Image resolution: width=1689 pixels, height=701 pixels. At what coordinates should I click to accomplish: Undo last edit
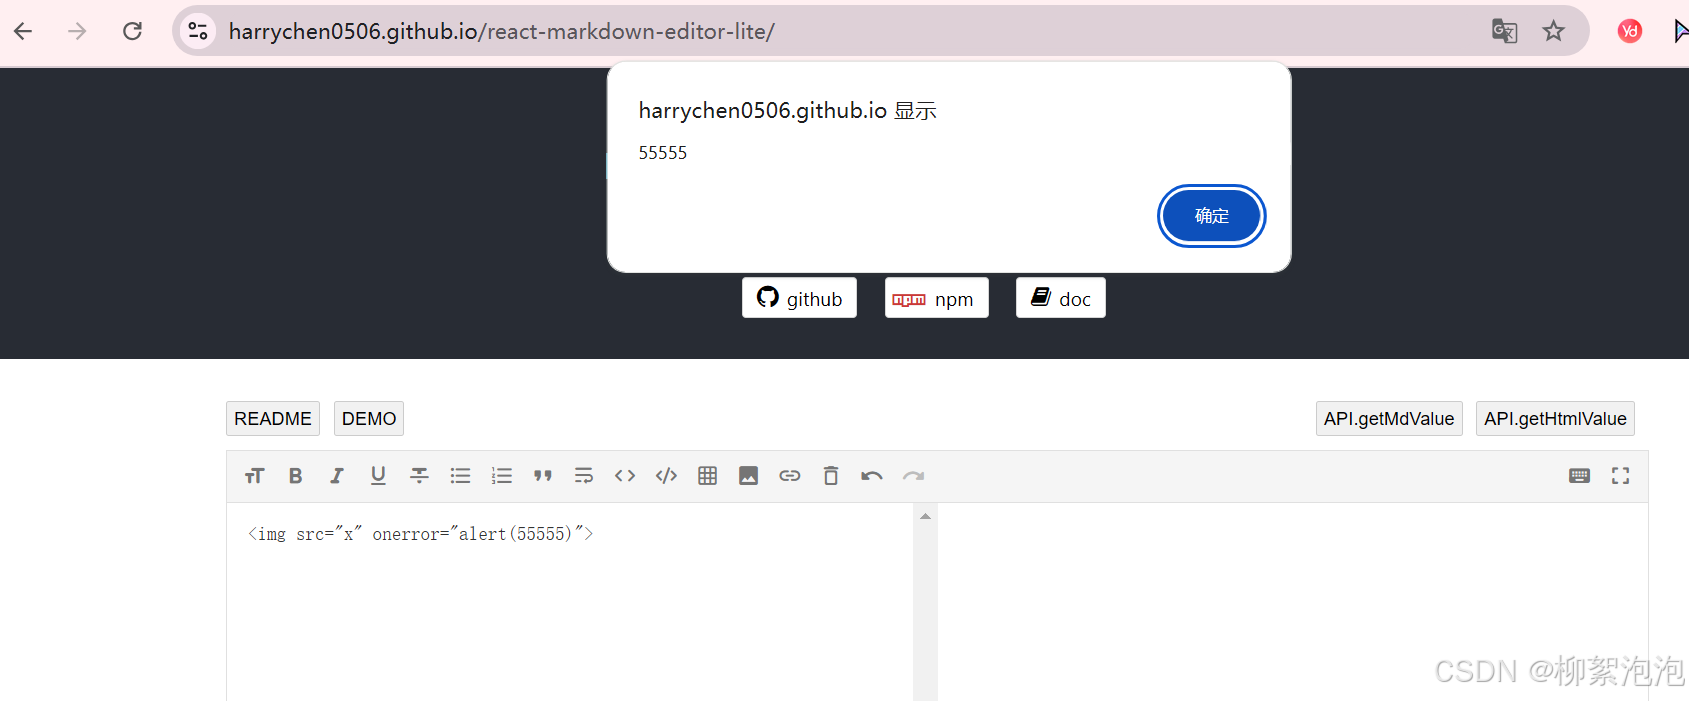(x=872, y=476)
